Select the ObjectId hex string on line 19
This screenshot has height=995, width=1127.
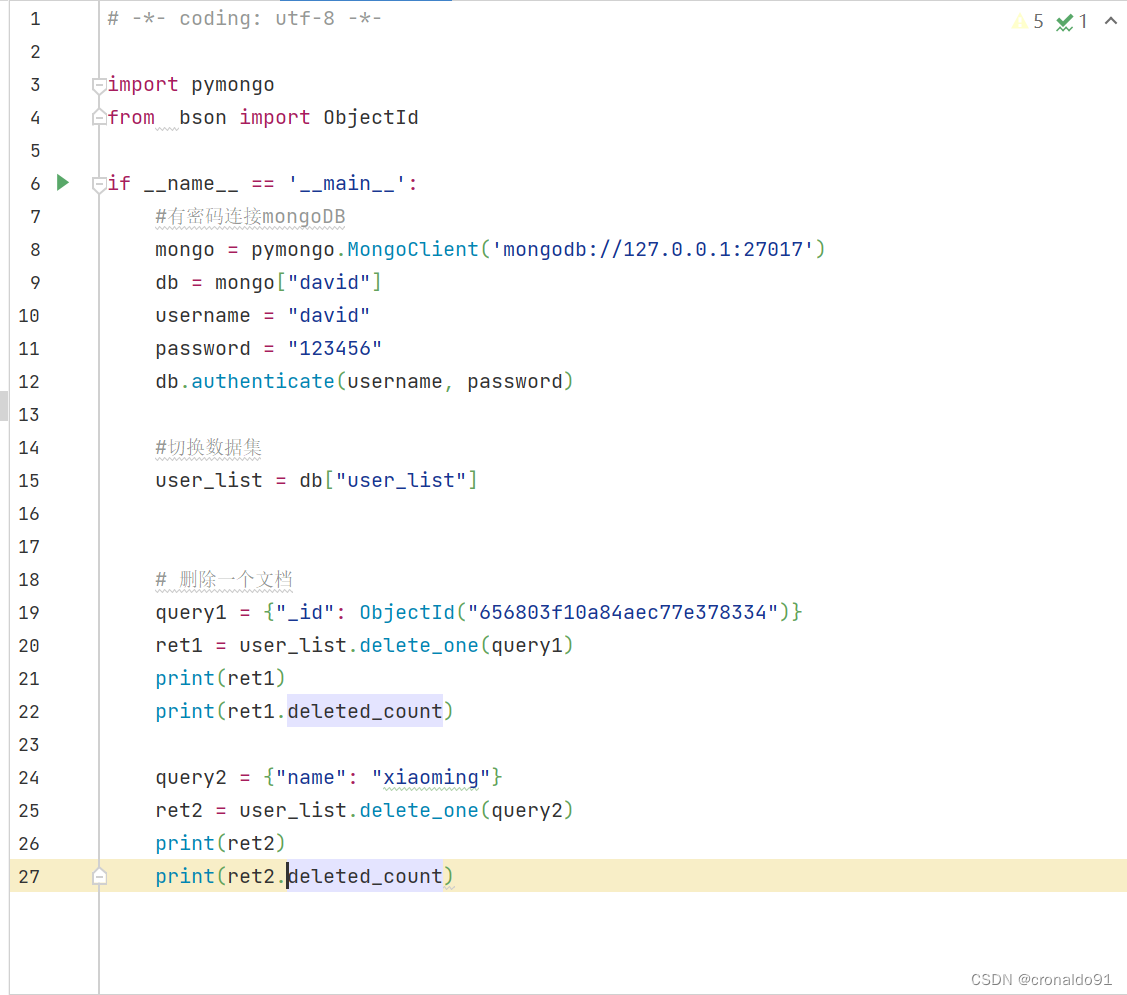tap(623, 613)
